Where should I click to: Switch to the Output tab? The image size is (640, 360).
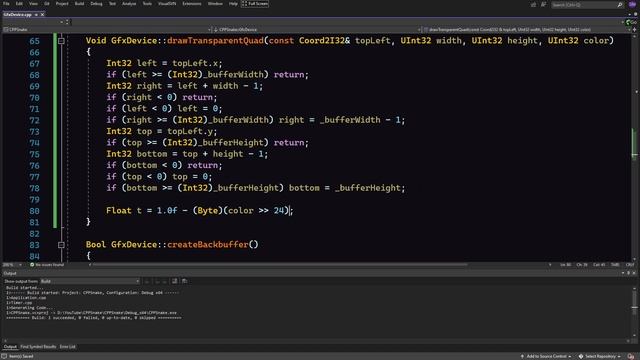[x=10, y=347]
